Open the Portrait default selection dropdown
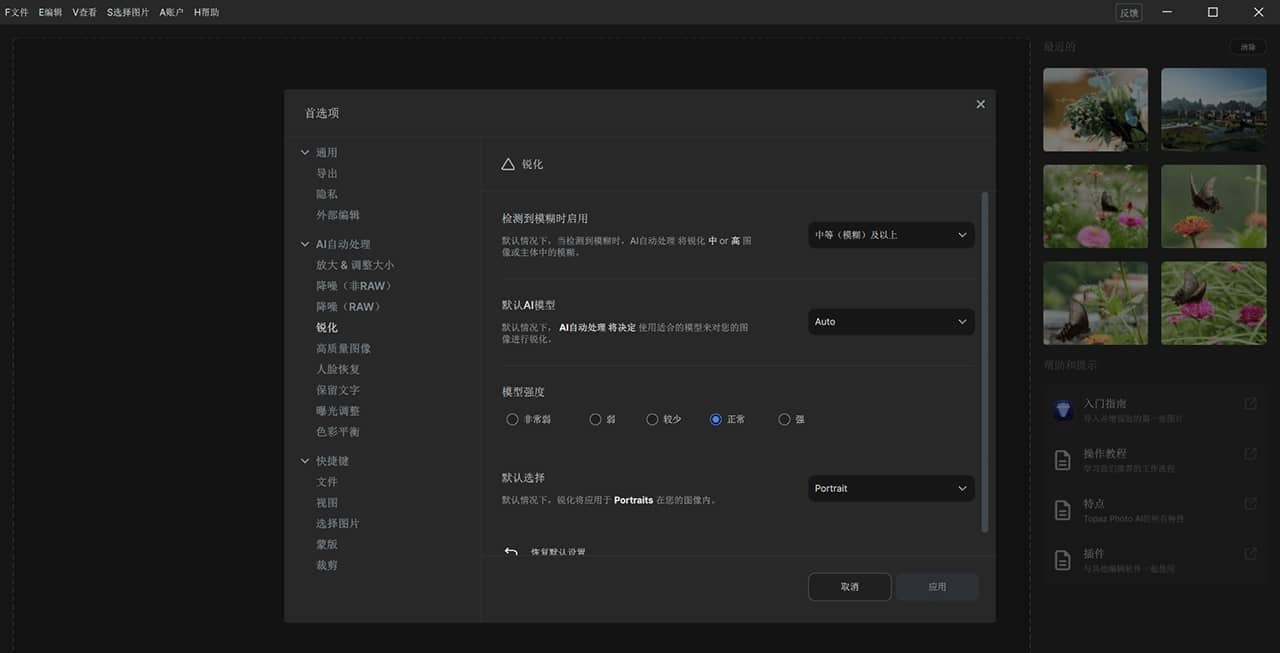Image resolution: width=1280 pixels, height=653 pixels. click(891, 488)
